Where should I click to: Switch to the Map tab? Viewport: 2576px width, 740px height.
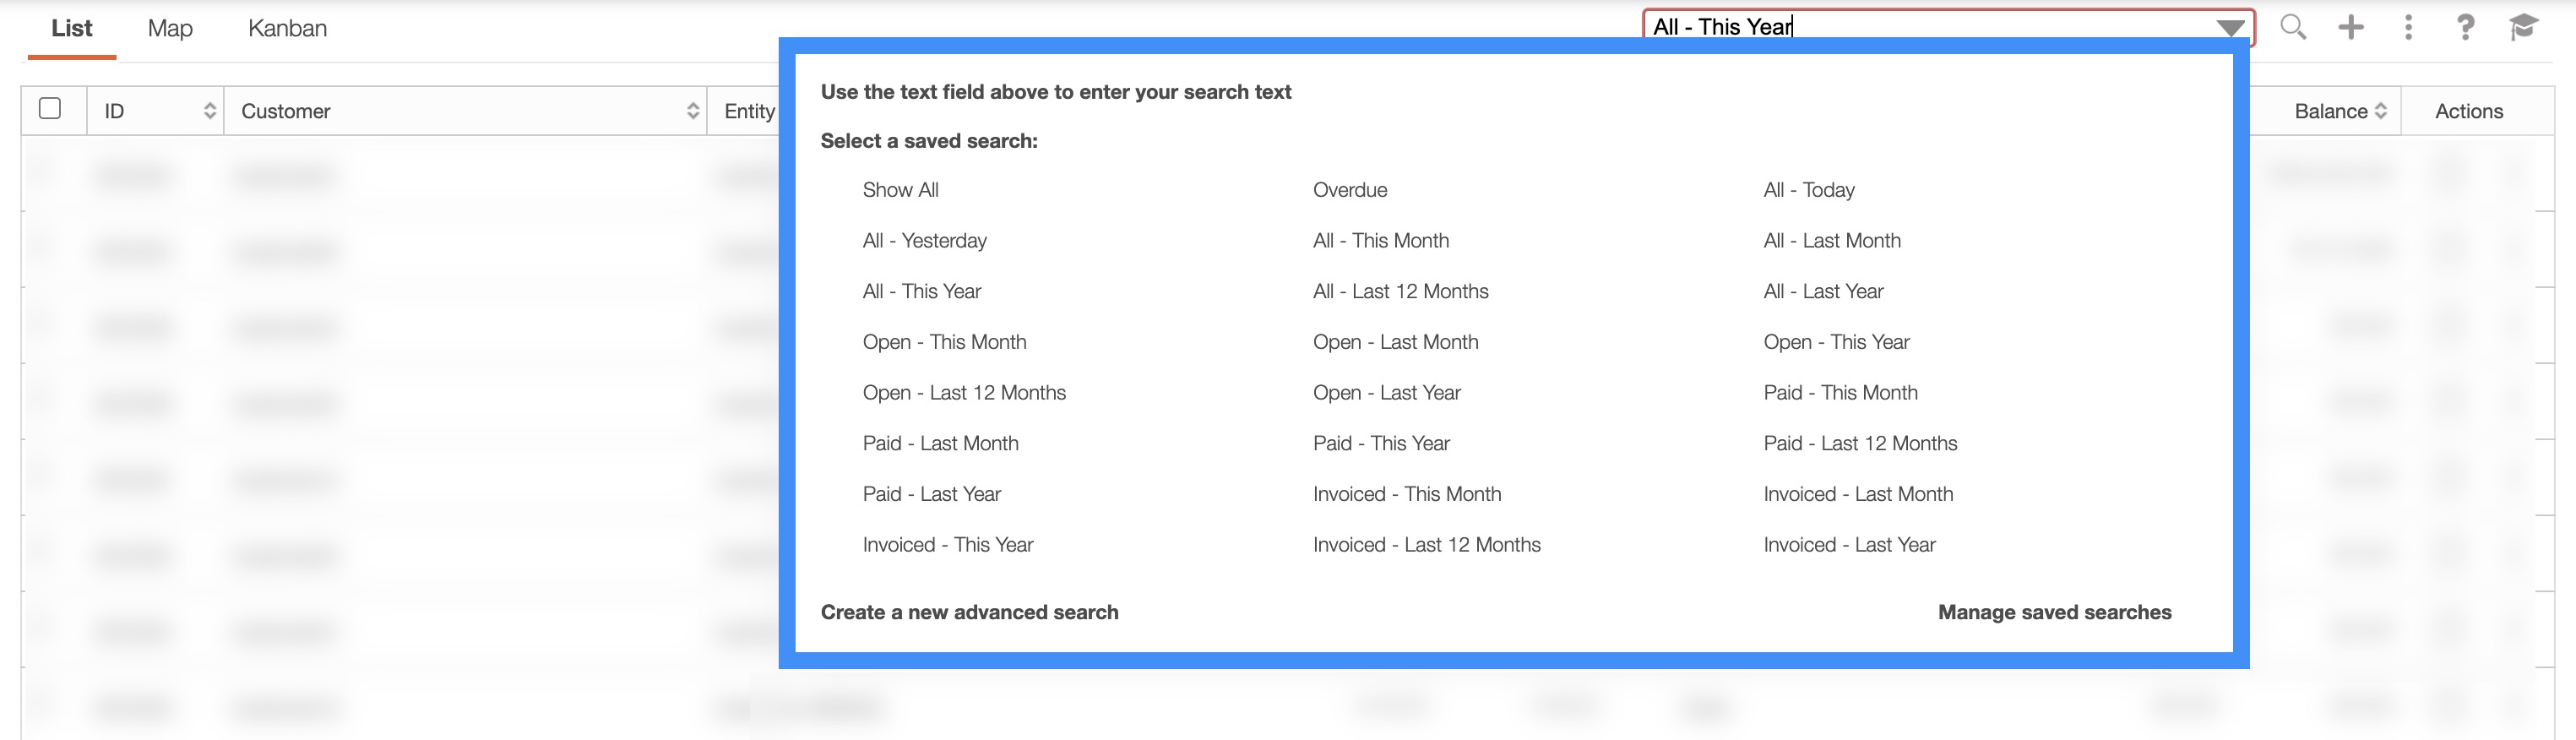[170, 29]
